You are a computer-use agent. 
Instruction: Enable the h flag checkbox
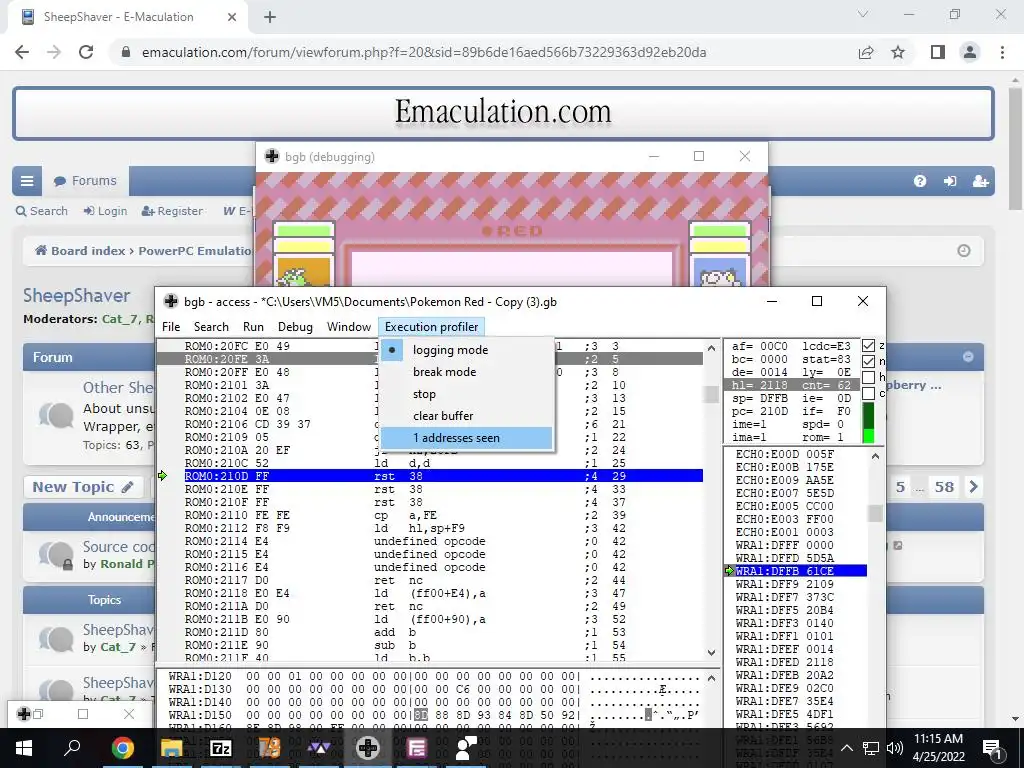tap(869, 377)
